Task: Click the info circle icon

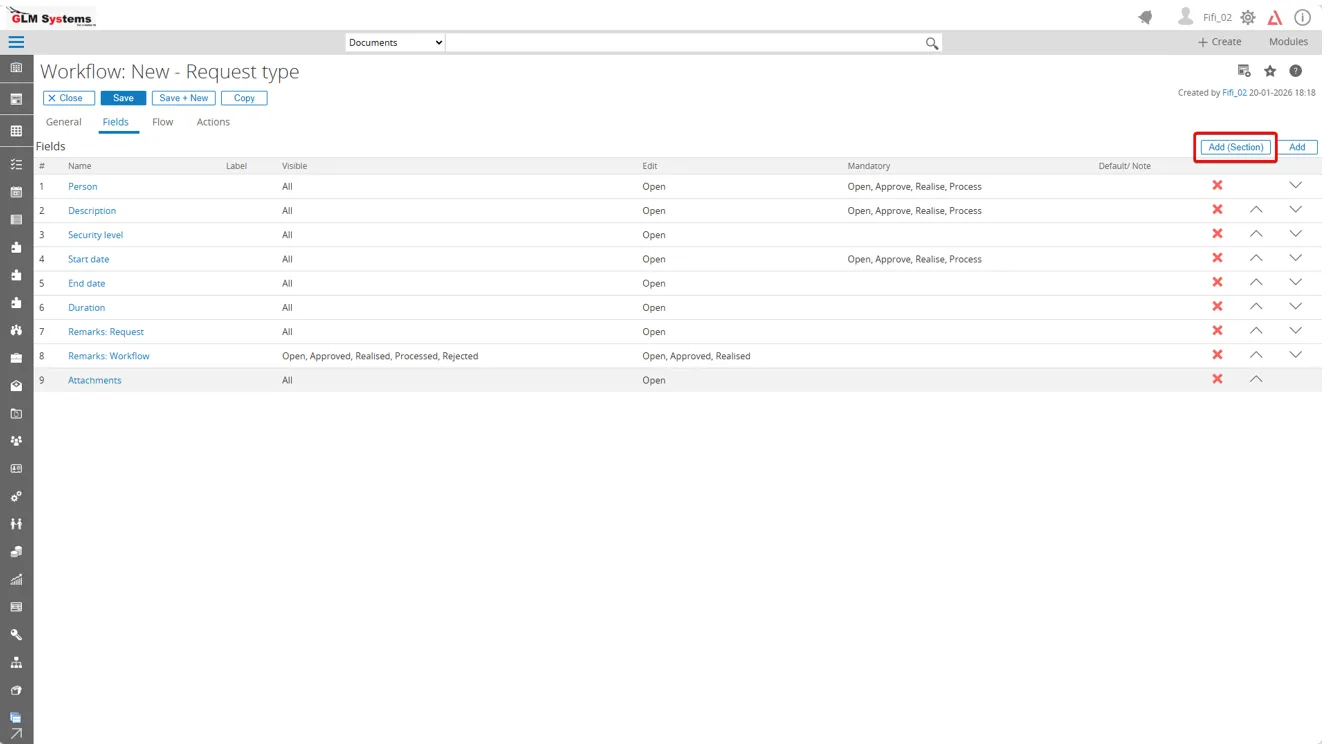Action: coord(1302,17)
